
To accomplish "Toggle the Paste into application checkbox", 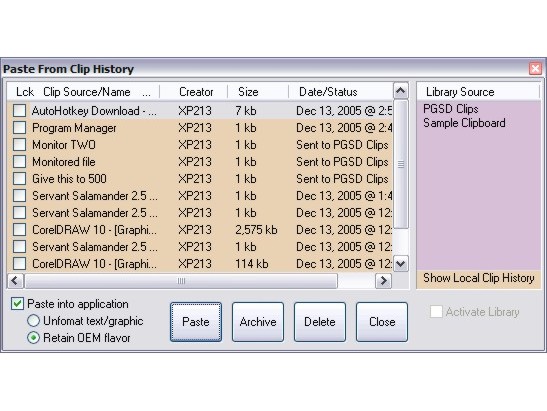I will 17,304.
